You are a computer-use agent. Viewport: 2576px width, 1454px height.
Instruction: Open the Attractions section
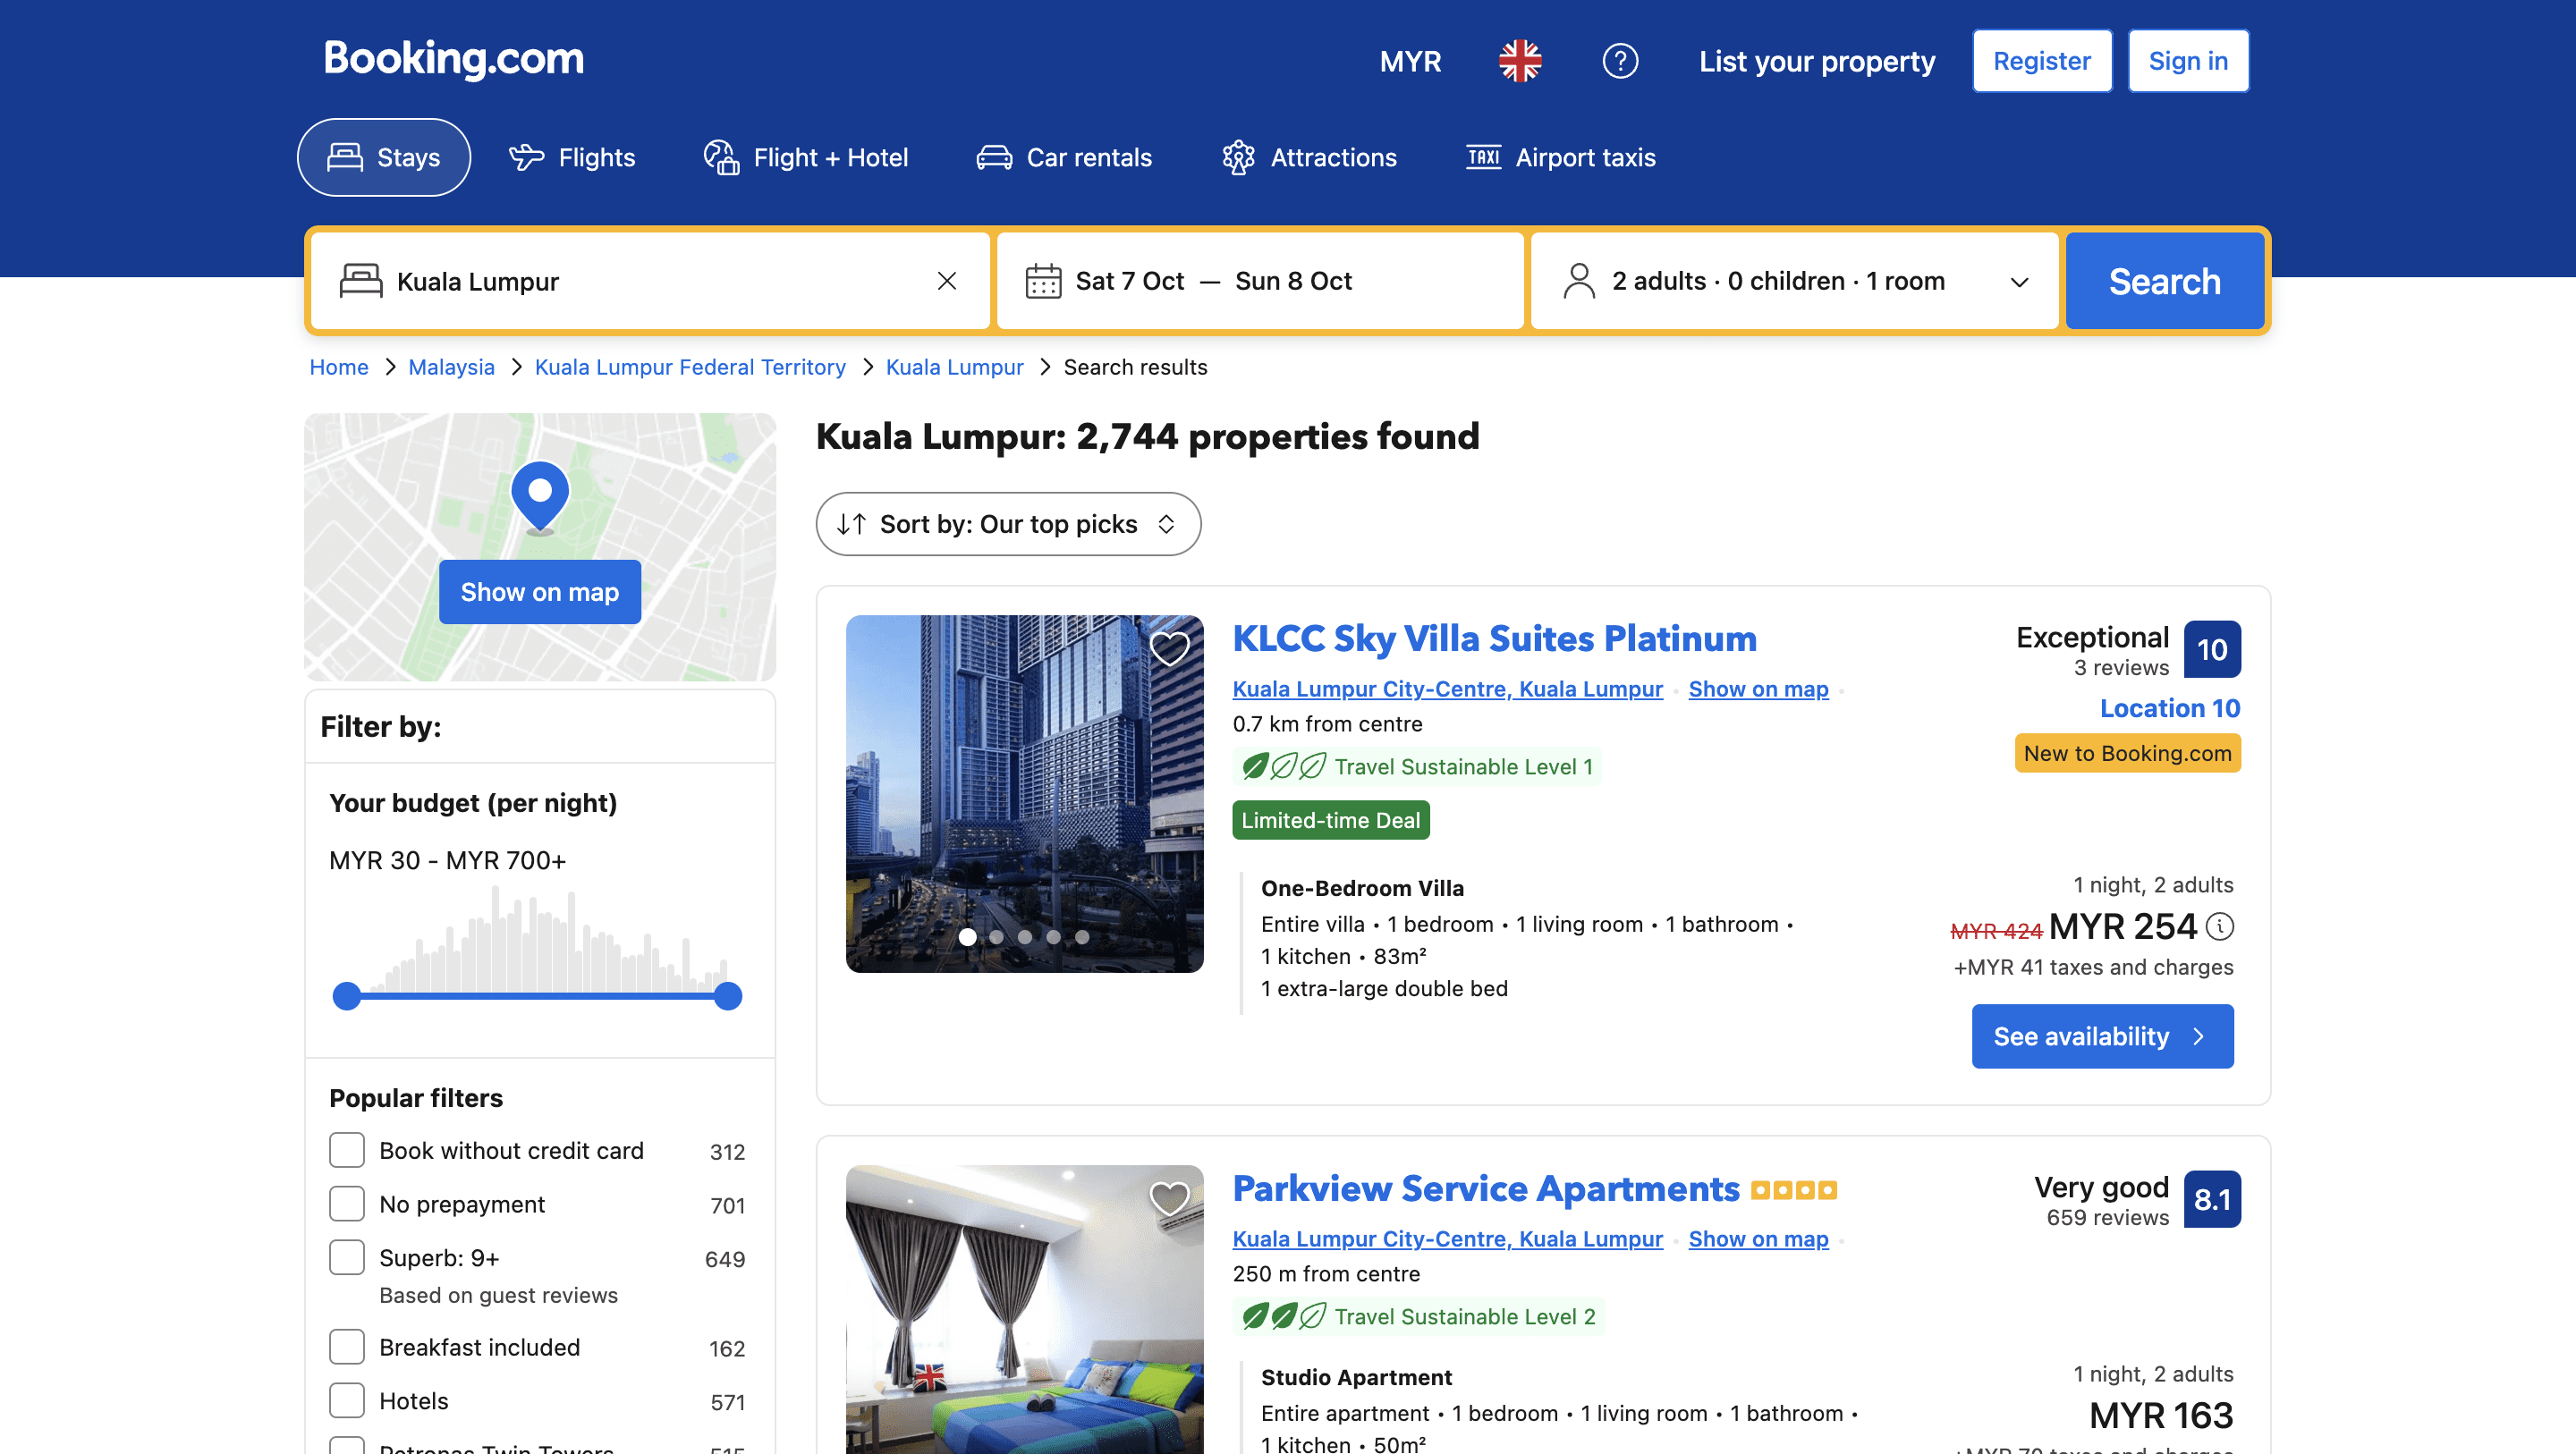click(1238, 157)
